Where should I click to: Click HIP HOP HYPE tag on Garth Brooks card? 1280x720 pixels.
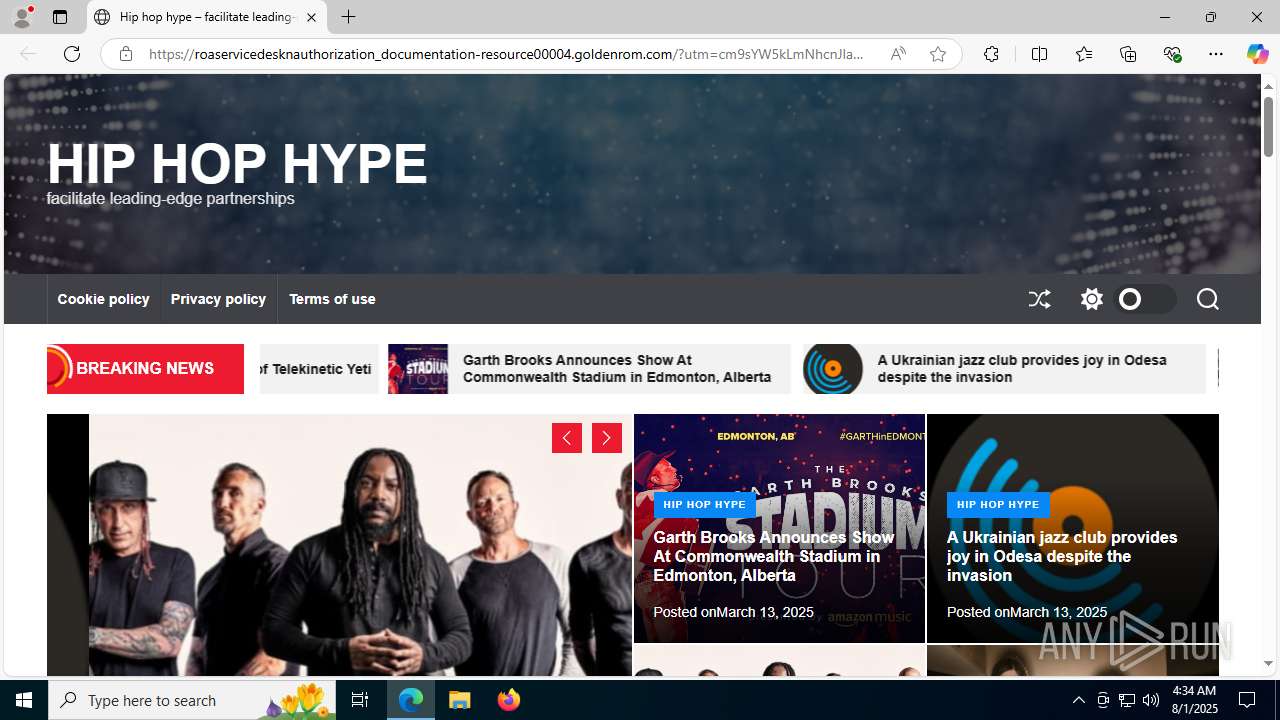tap(704, 504)
